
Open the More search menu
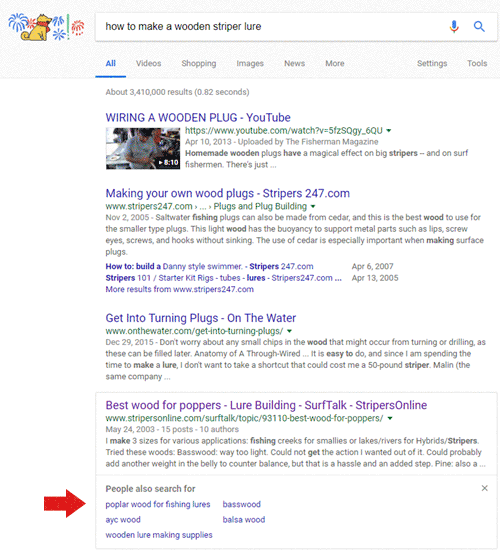tap(335, 63)
